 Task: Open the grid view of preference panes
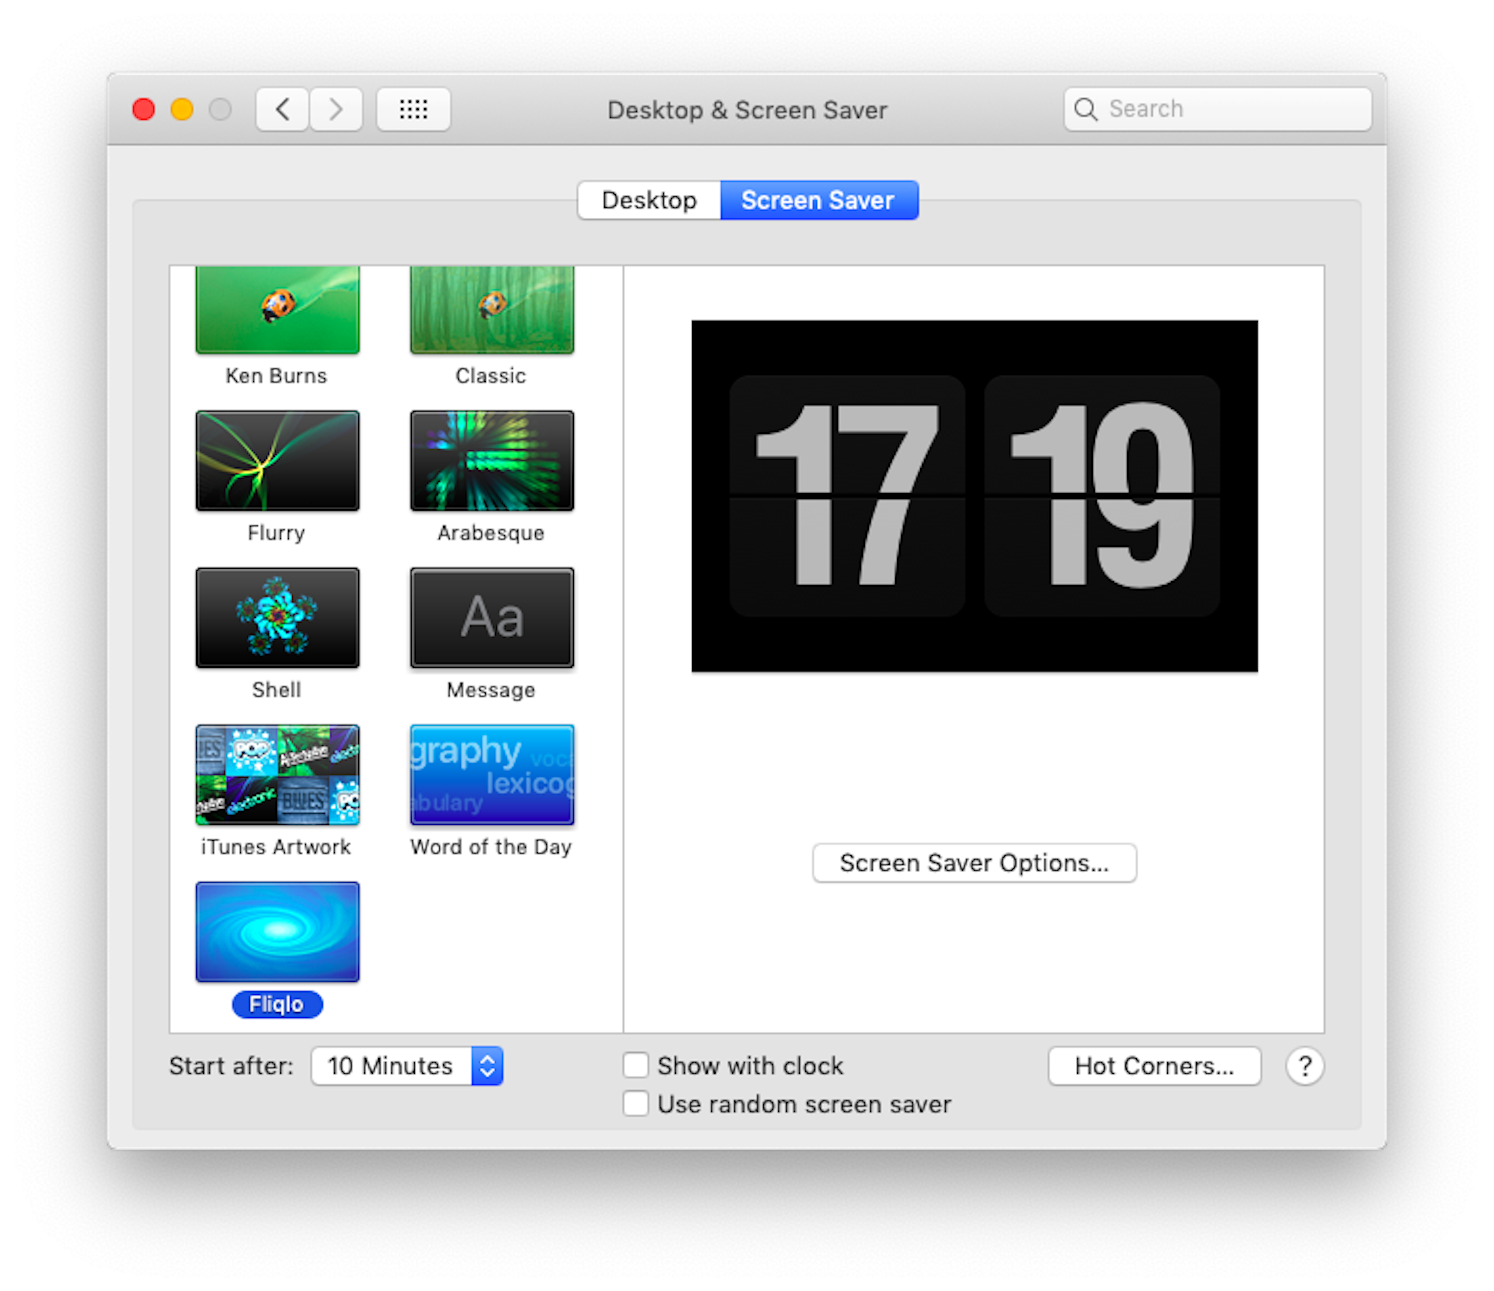[413, 109]
